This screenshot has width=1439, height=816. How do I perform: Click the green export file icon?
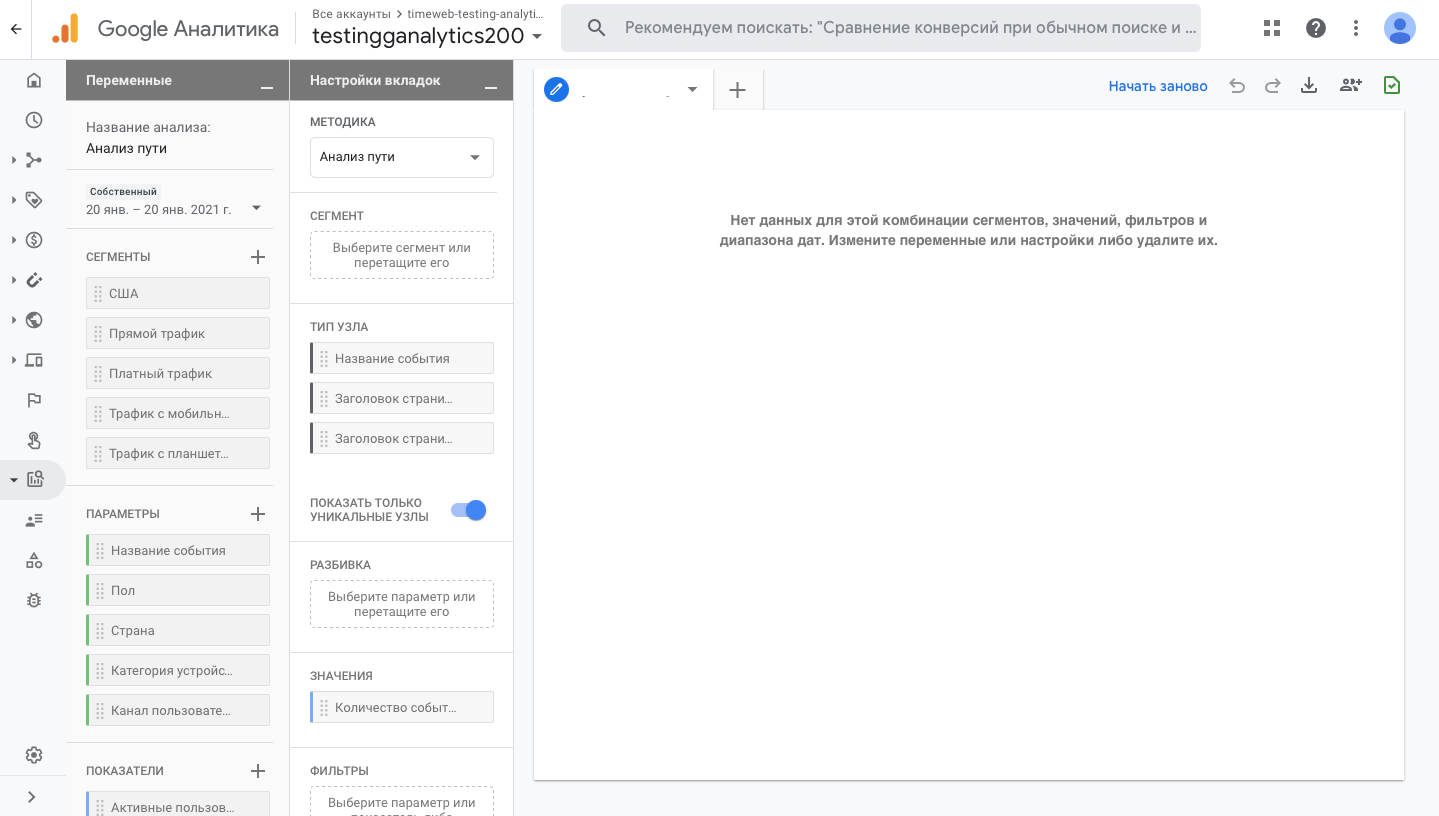(1391, 86)
